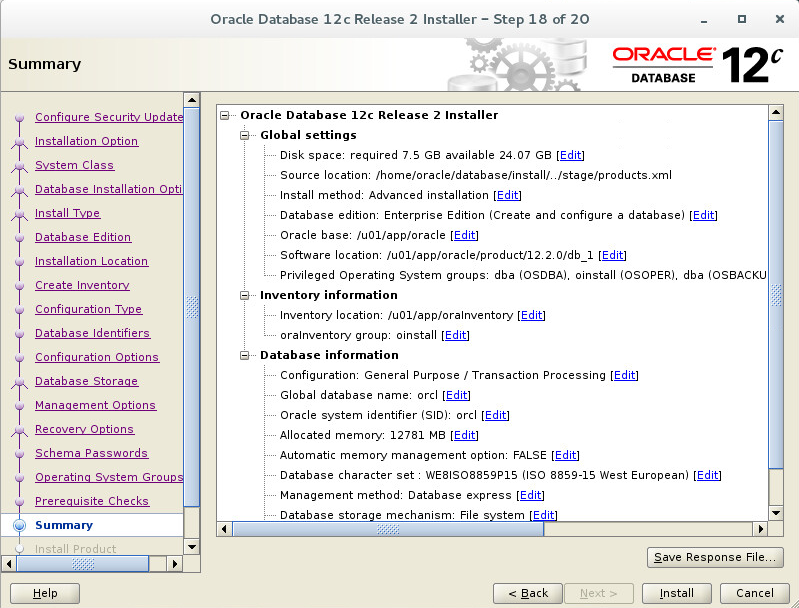Go to Database Edition step
This screenshot has width=799, height=608.
83,237
